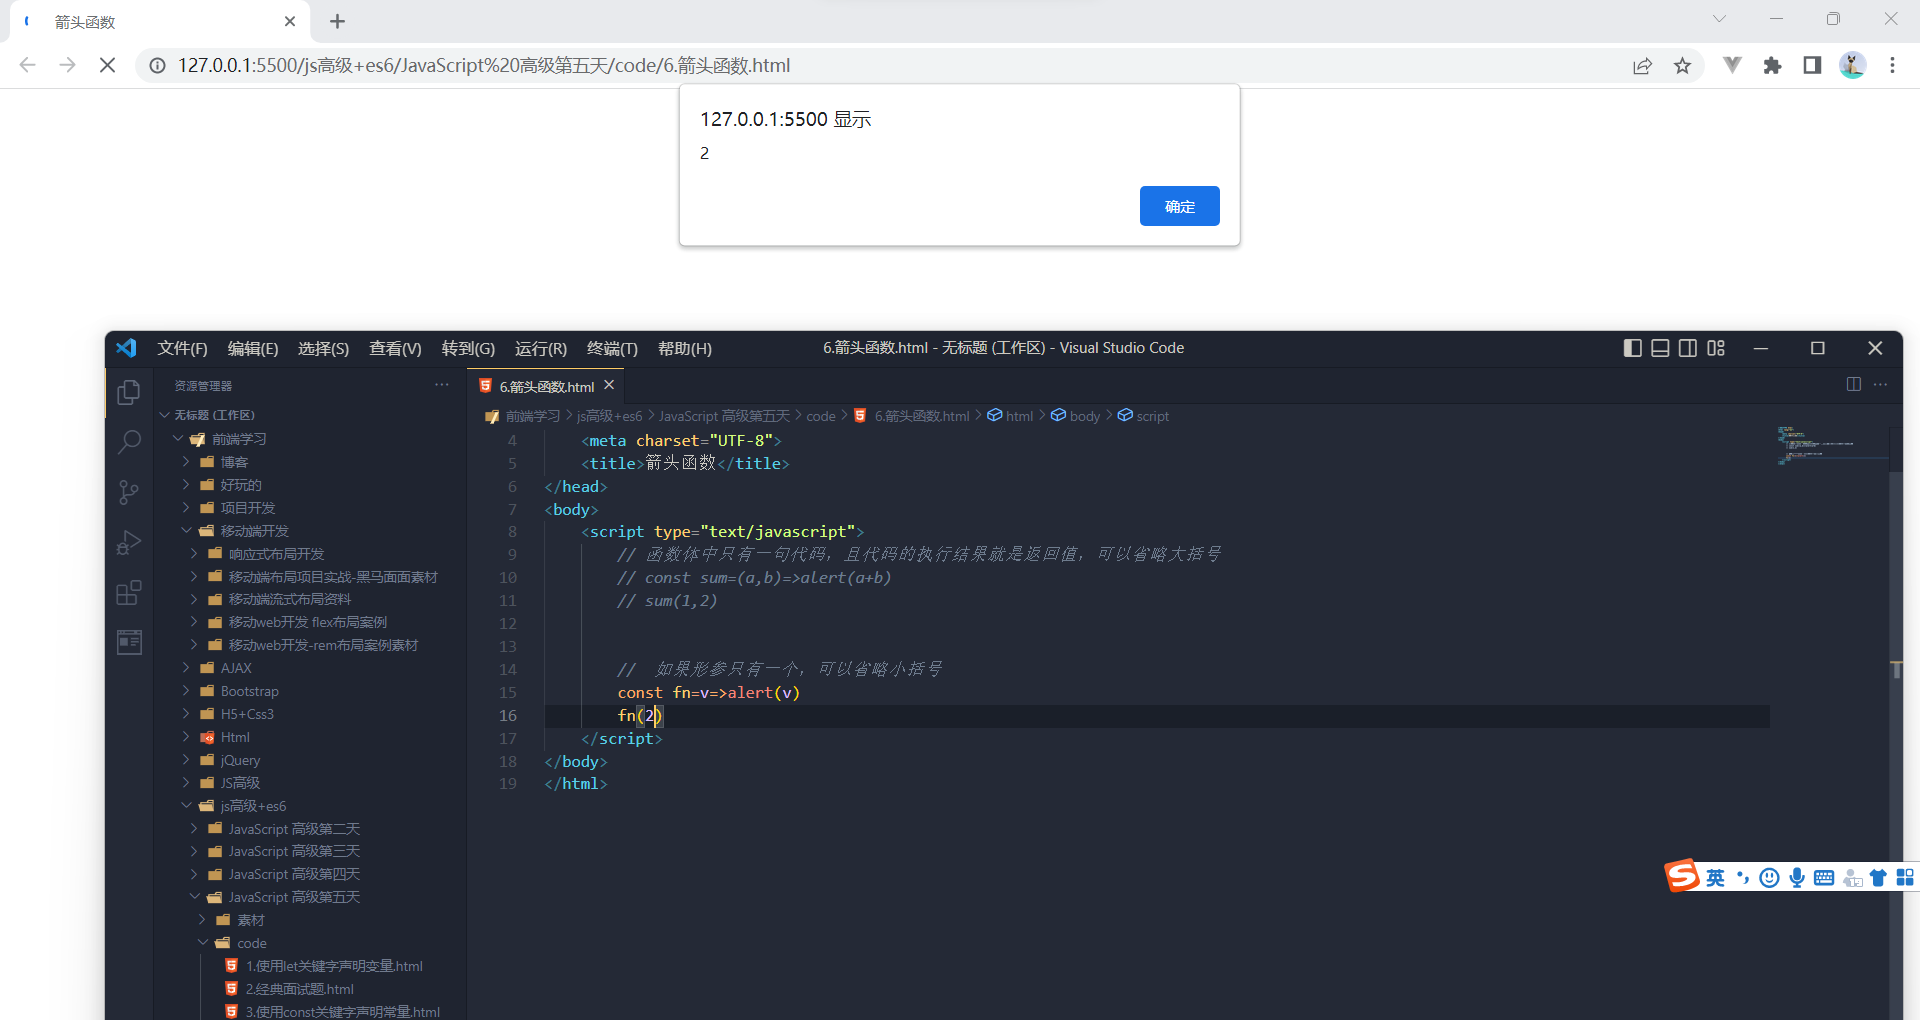The image size is (1920, 1020).
Task: Bookmark the page via the star icon
Action: click(x=1683, y=65)
